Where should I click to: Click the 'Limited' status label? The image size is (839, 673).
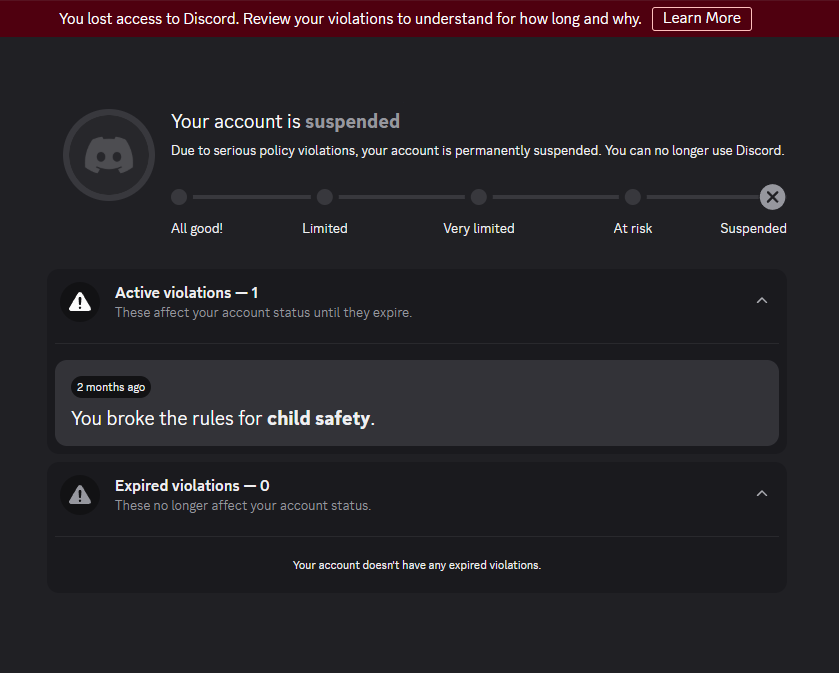click(325, 228)
